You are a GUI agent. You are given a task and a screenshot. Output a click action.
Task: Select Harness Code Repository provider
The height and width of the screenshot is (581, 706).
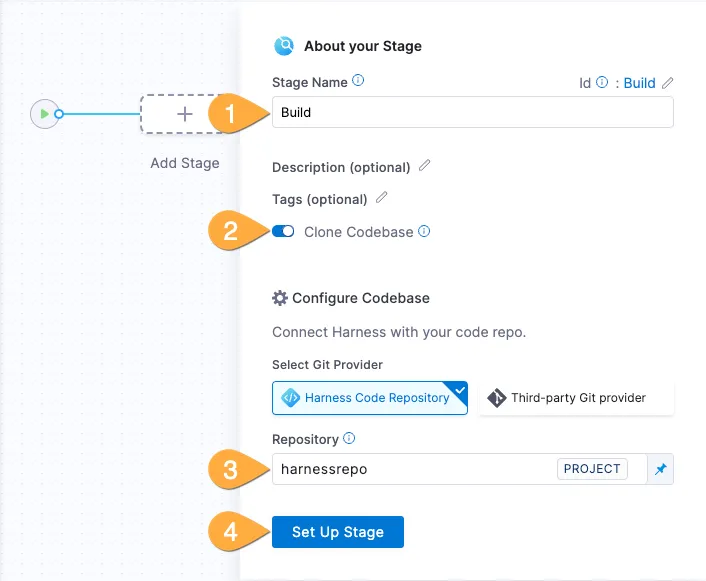[369, 398]
